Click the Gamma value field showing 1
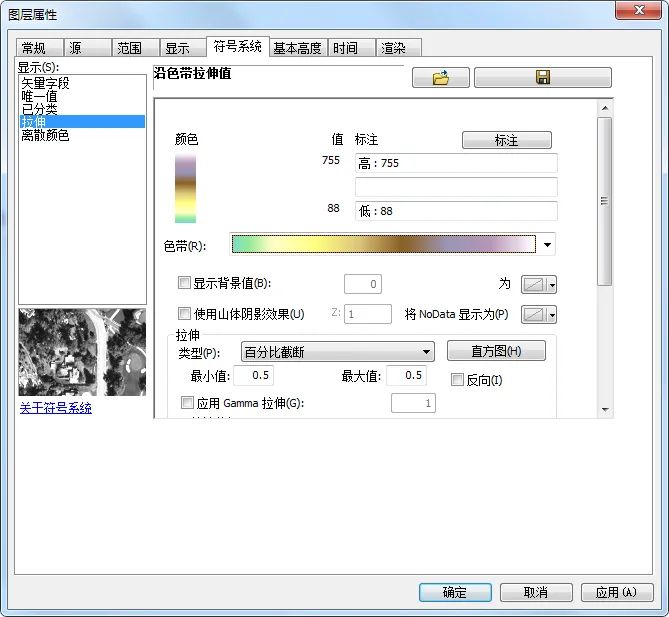 413,403
